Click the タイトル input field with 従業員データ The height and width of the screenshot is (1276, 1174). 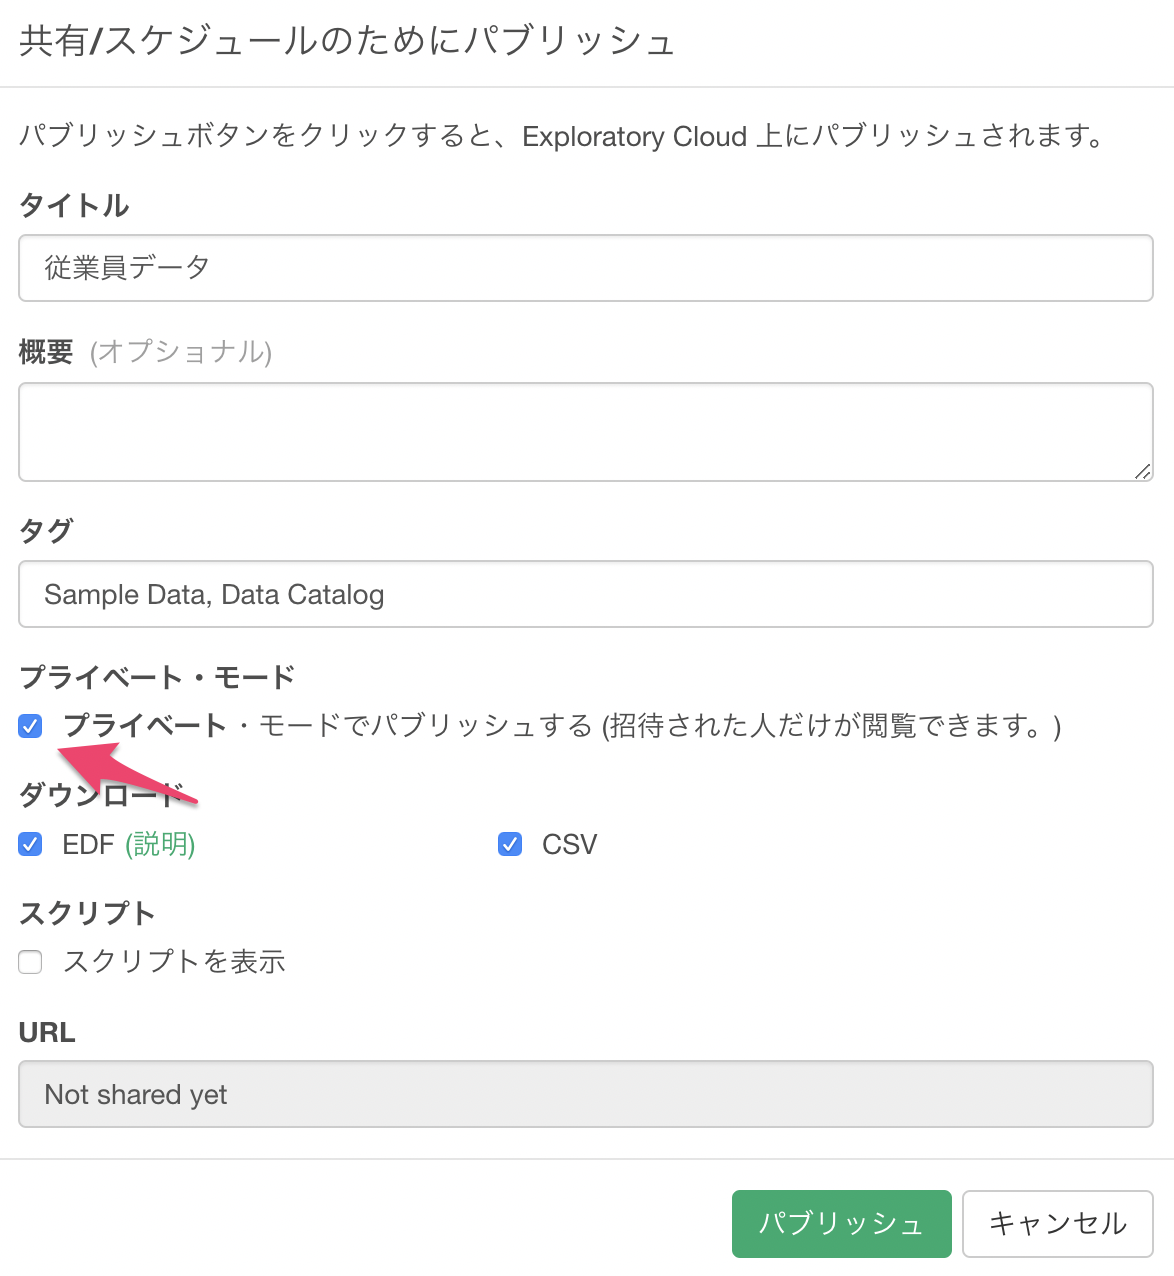click(586, 268)
